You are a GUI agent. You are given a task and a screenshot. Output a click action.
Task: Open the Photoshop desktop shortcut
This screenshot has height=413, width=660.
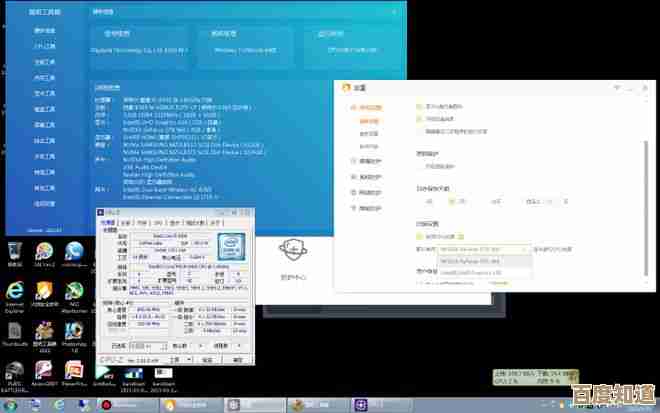pos(74,336)
